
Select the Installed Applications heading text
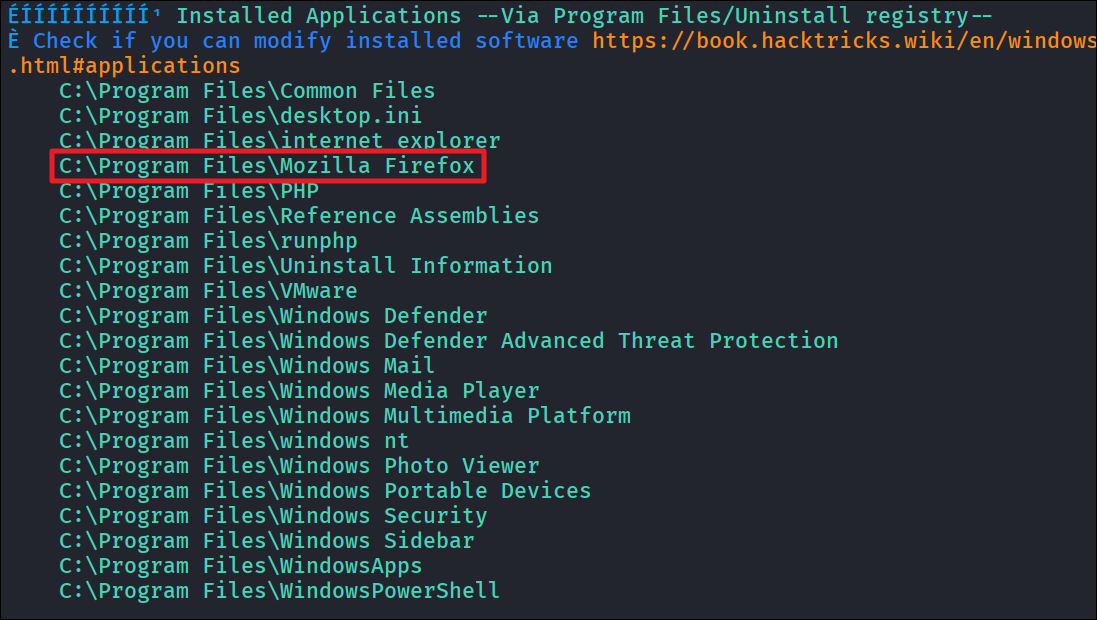(x=319, y=15)
